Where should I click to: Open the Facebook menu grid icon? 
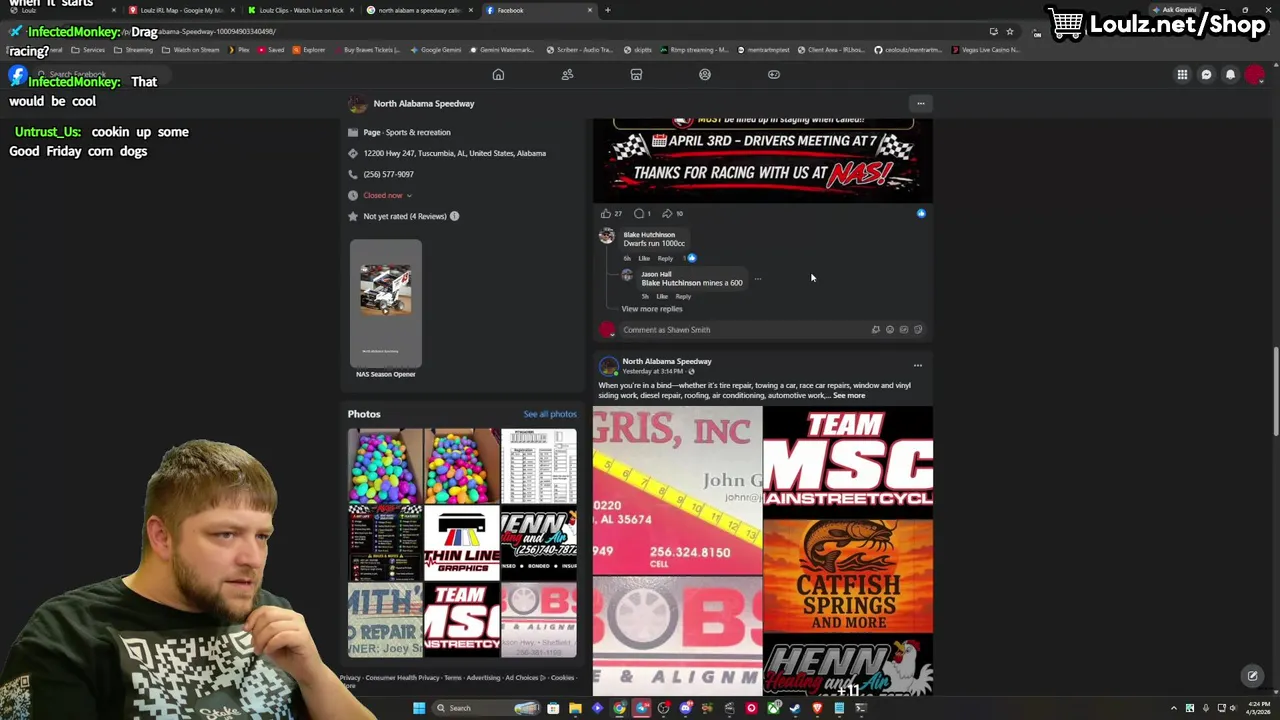pyautogui.click(x=1182, y=75)
